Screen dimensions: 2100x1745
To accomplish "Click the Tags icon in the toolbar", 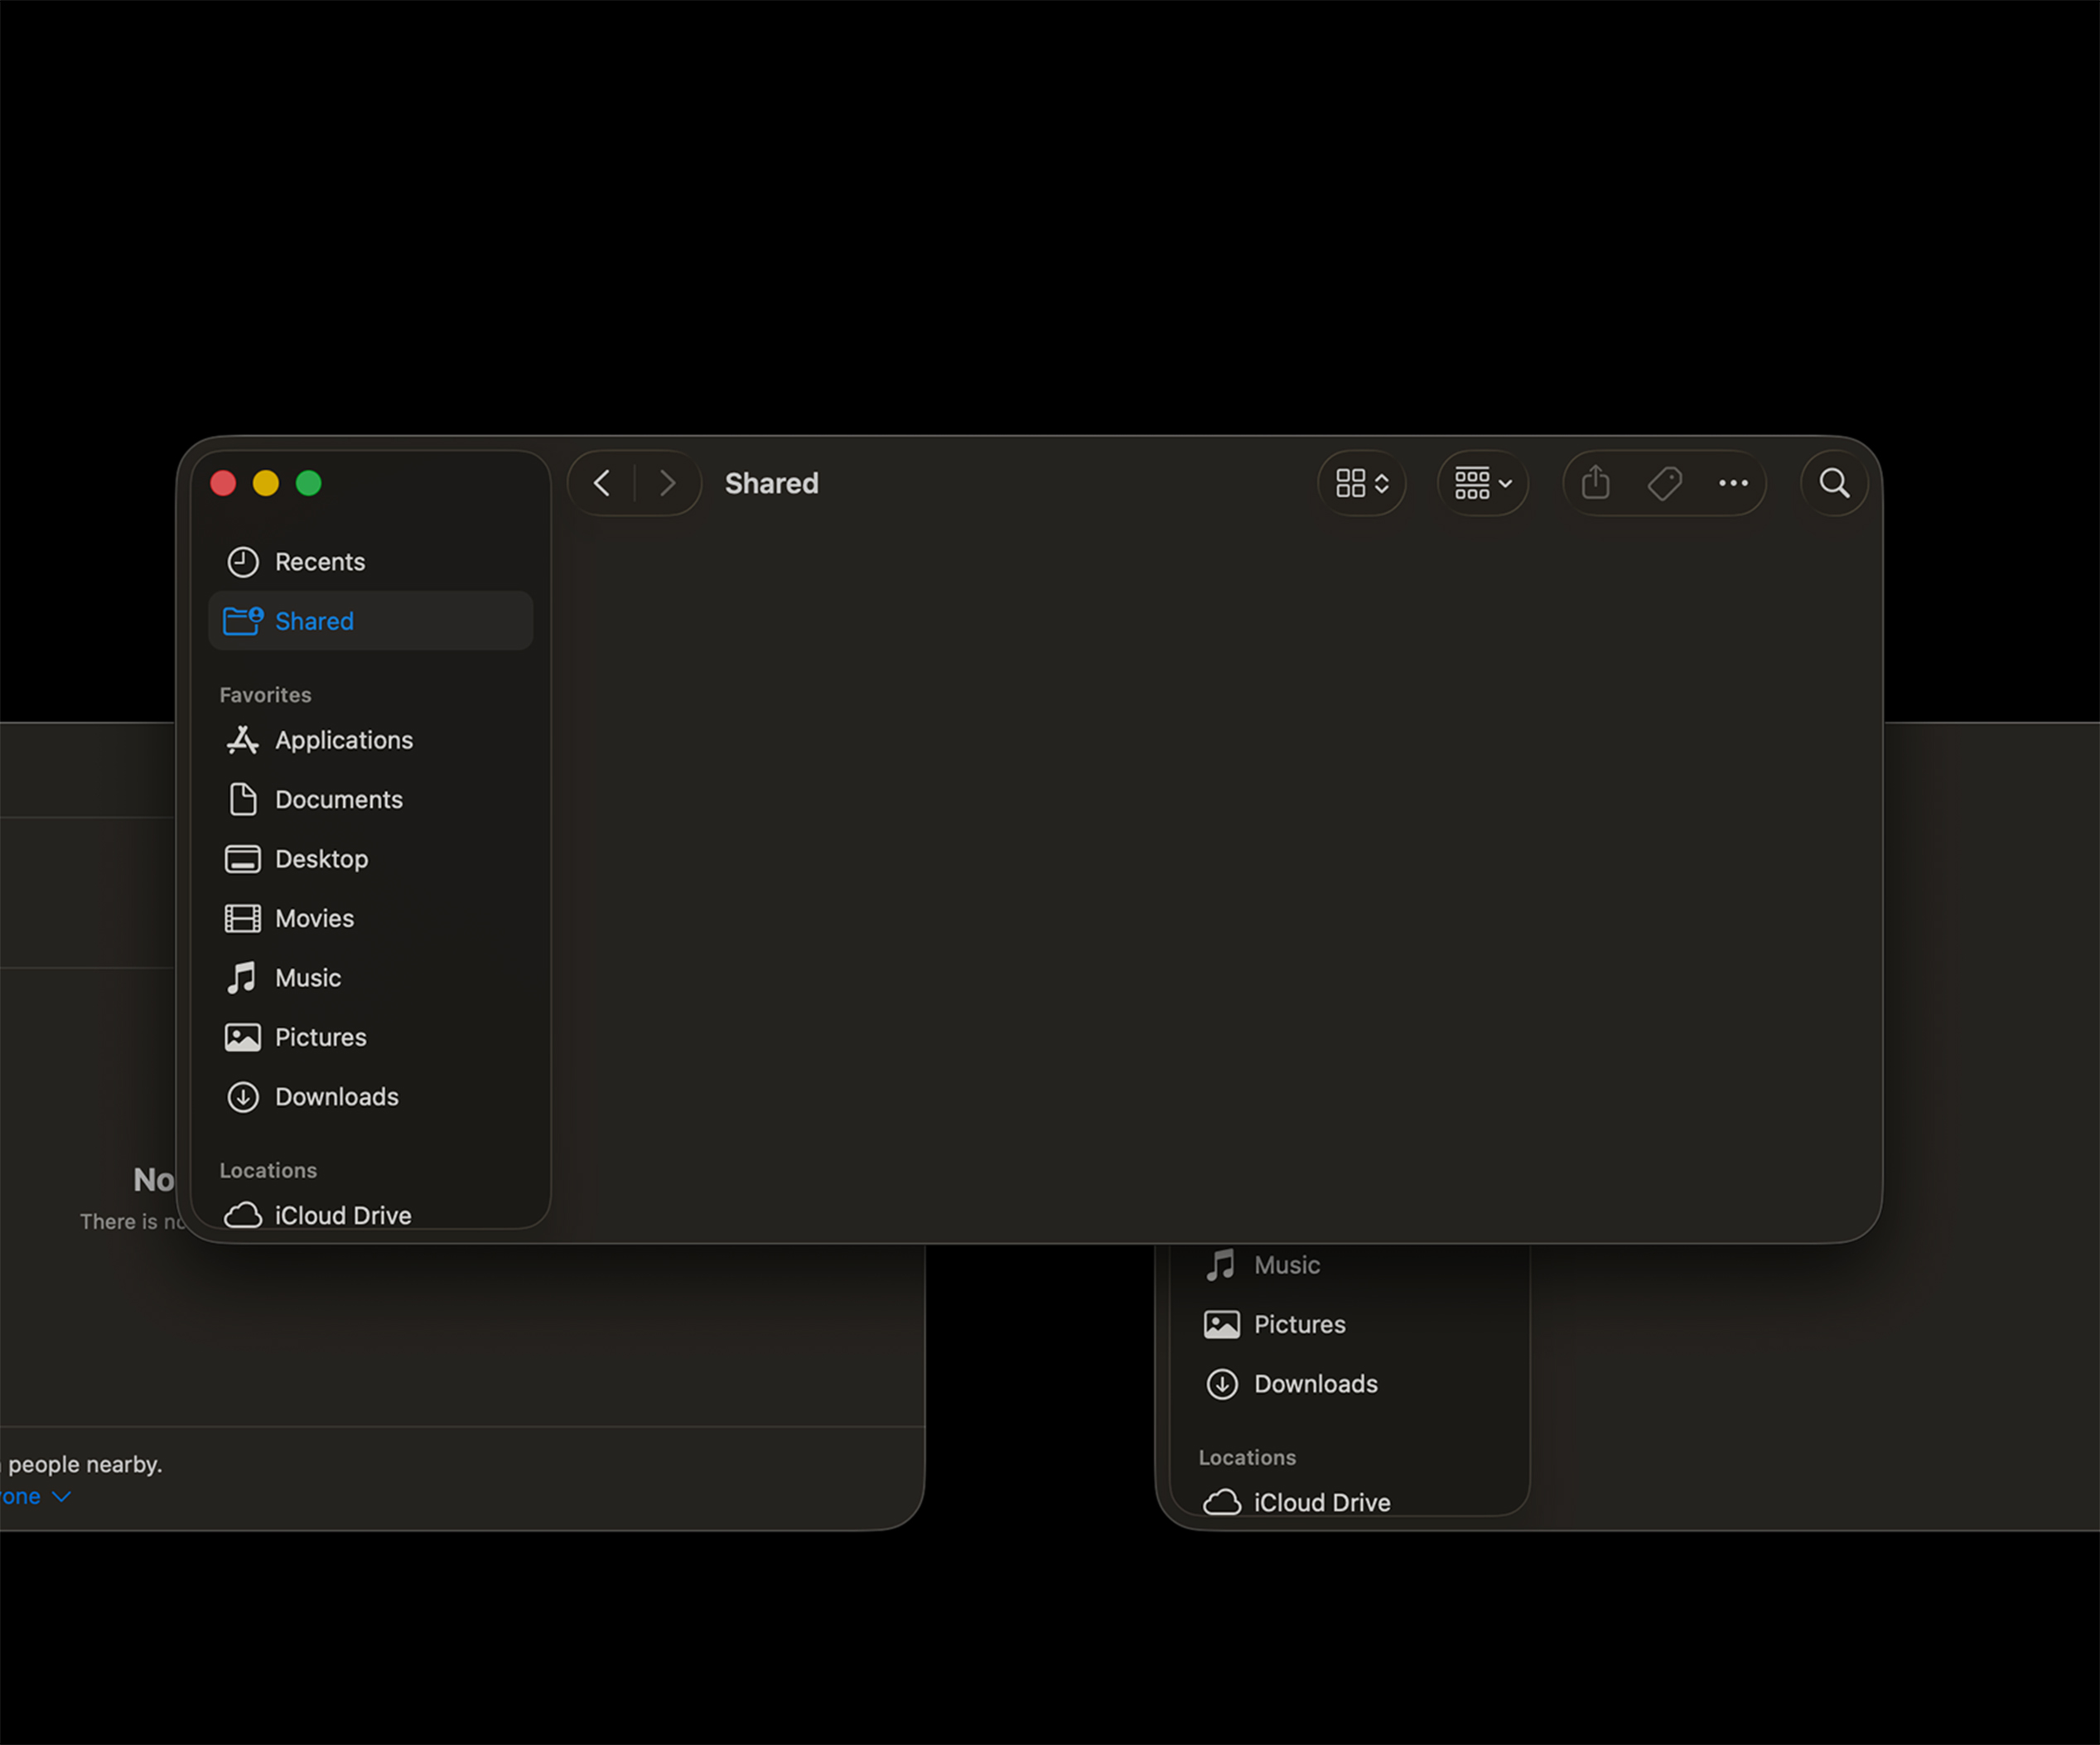I will (1665, 483).
